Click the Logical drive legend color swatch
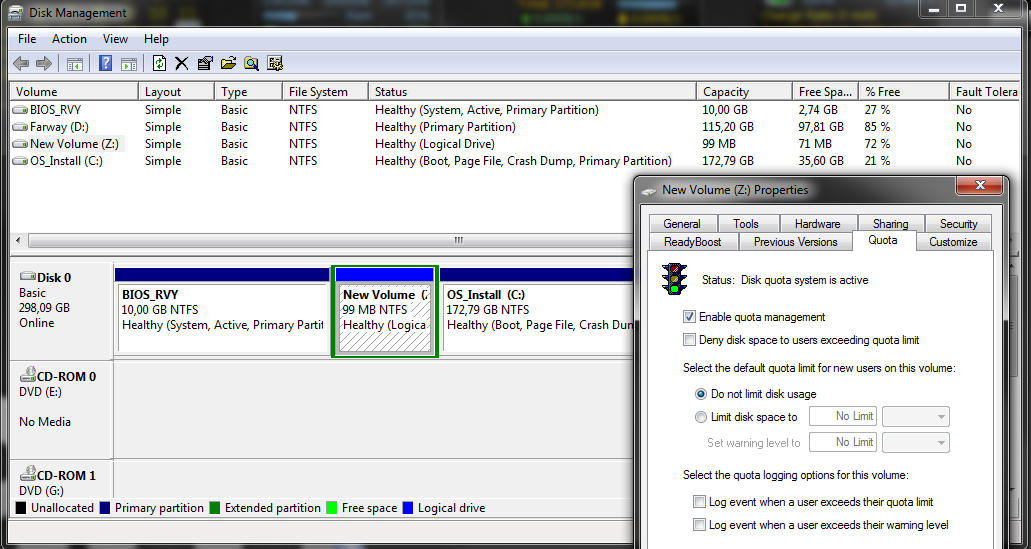 (408, 508)
